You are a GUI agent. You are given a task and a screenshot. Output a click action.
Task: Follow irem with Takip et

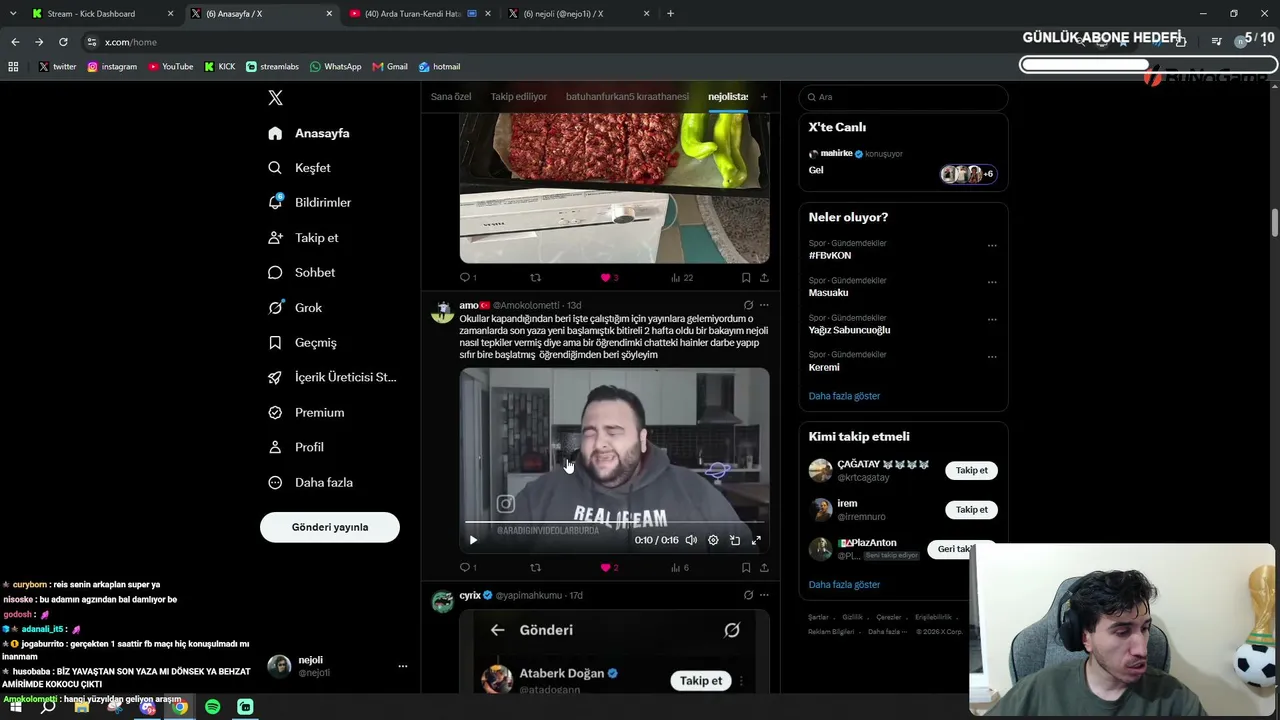971,509
